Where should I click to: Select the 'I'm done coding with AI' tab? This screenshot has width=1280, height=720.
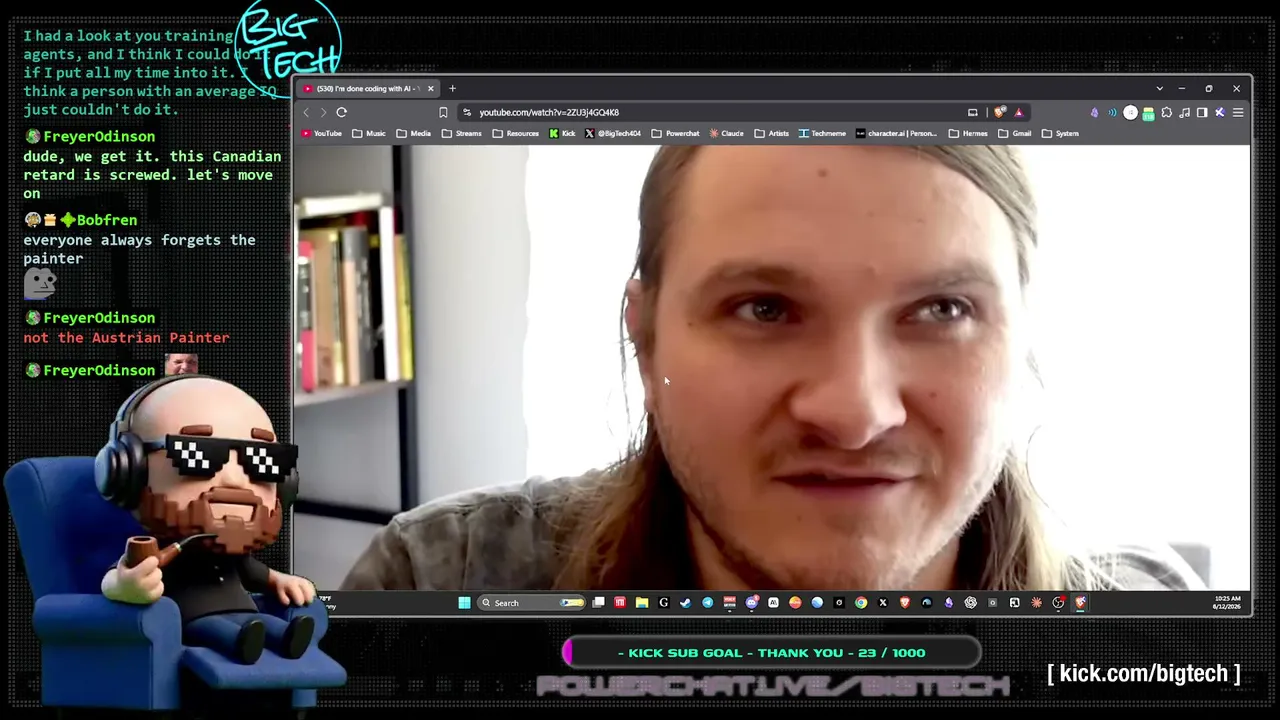pyautogui.click(x=368, y=88)
